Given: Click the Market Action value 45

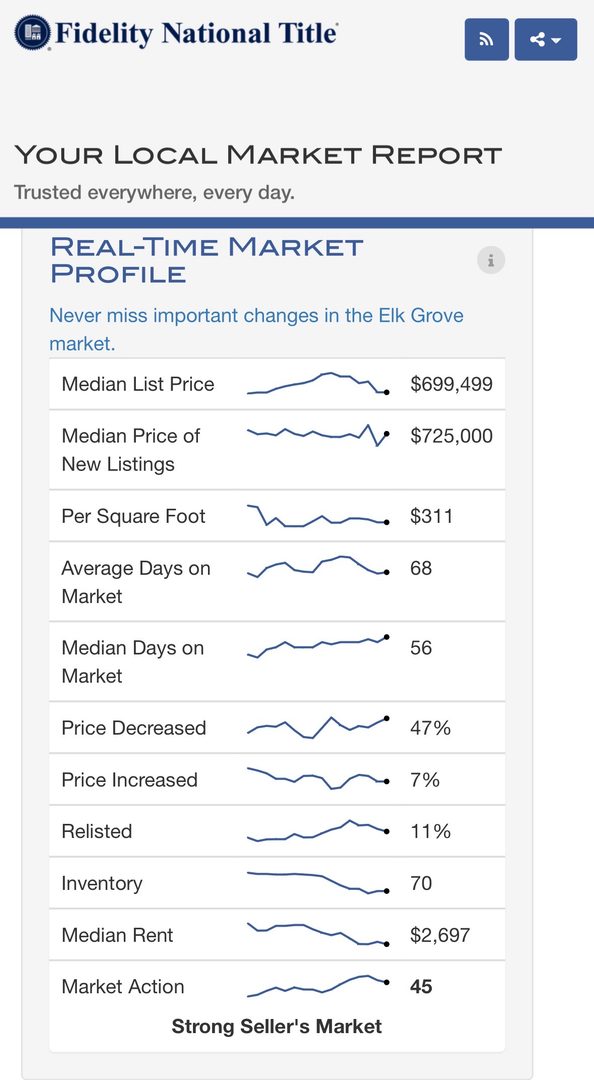Looking at the screenshot, I should point(421,986).
